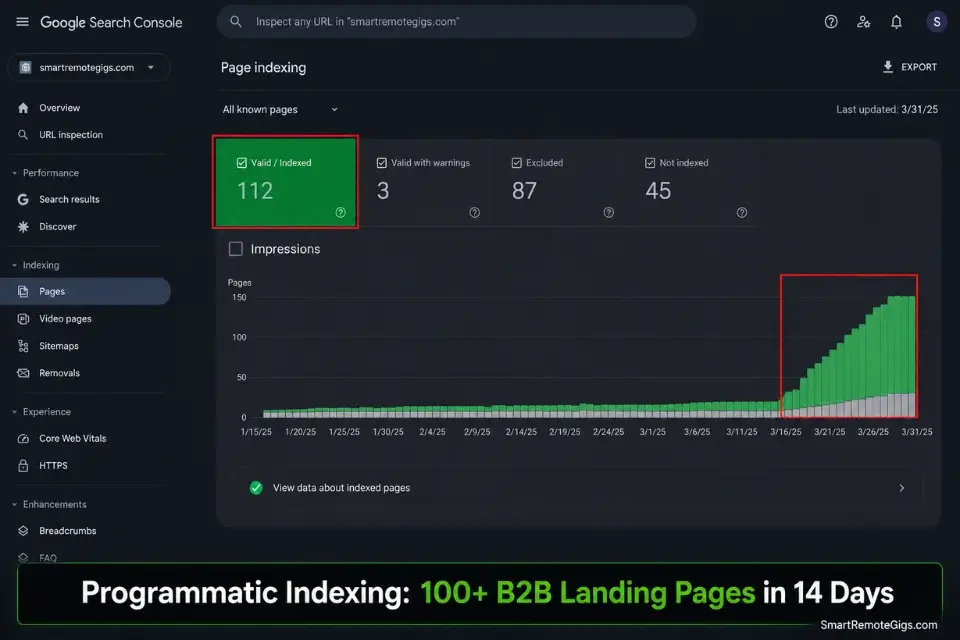
Task: Toggle the Excluded checkbox
Action: coord(517,163)
